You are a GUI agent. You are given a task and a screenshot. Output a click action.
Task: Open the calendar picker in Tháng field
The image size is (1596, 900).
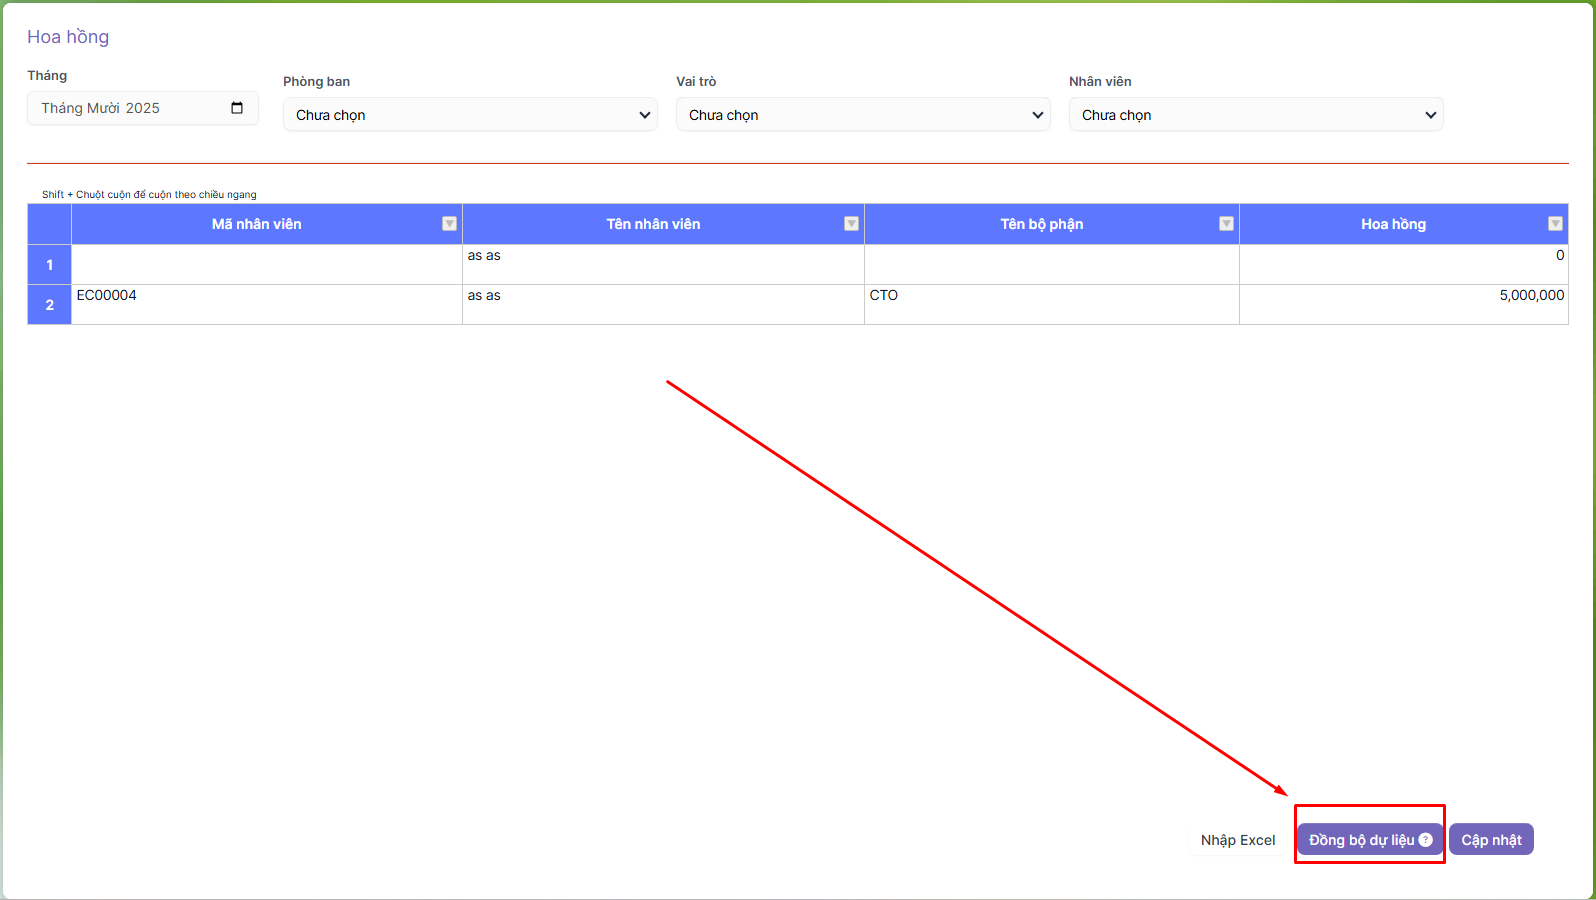tap(237, 108)
